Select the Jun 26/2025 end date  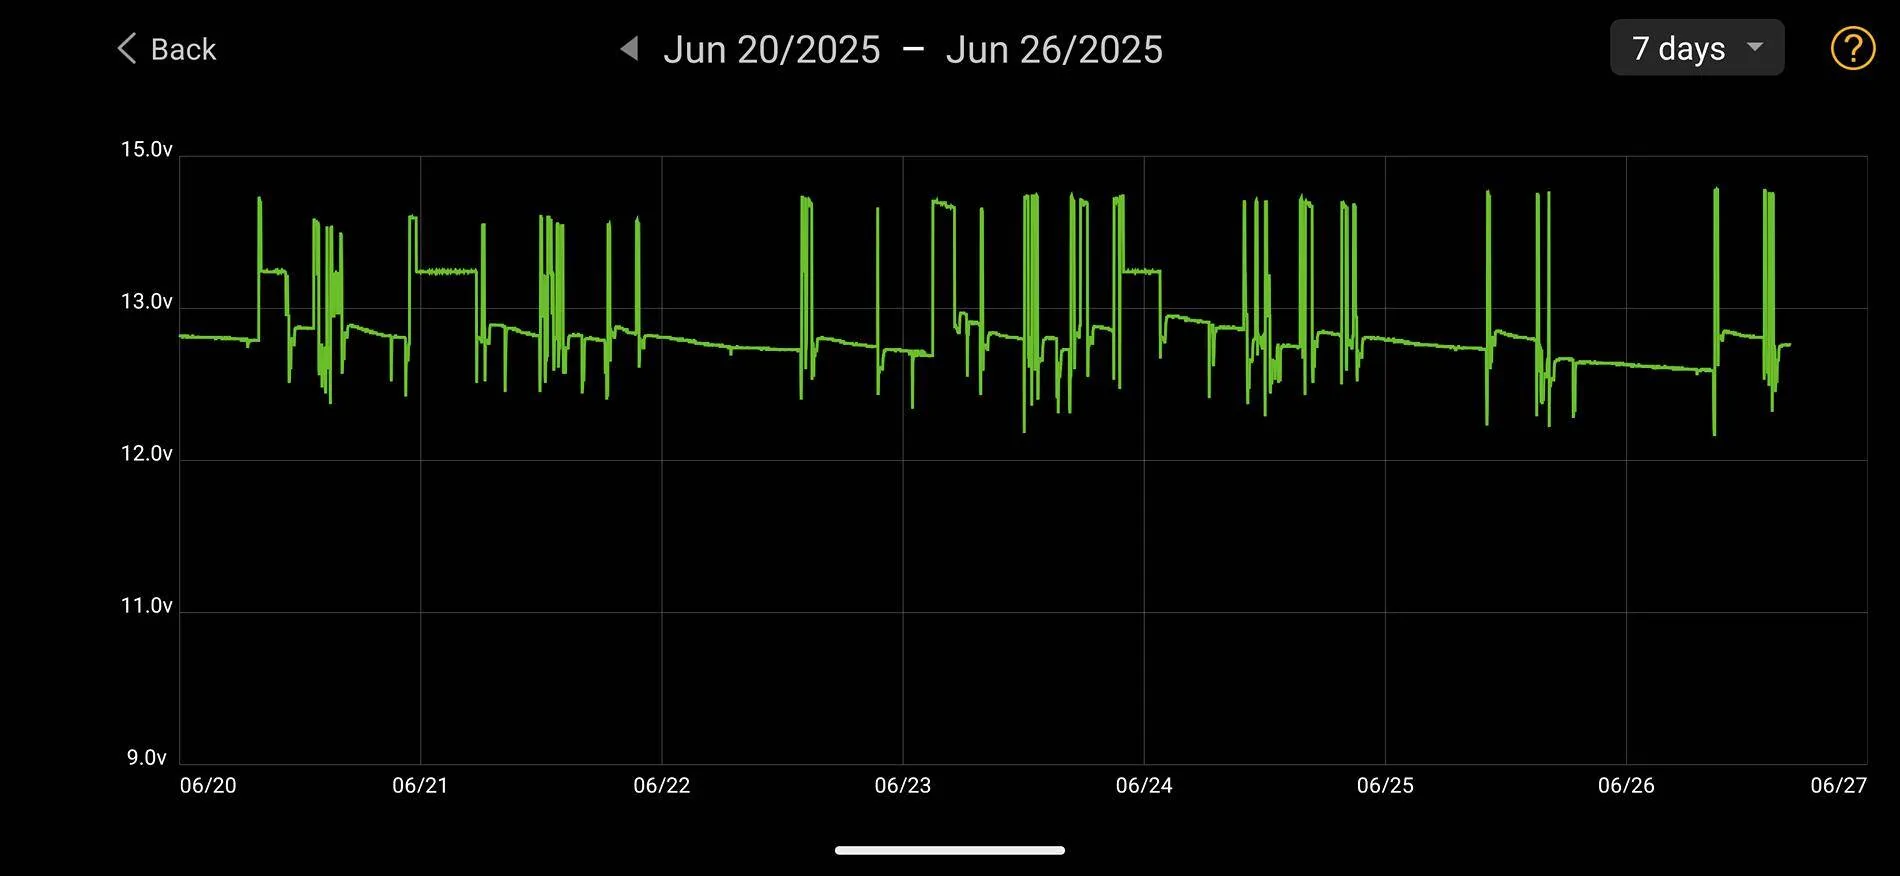click(x=1054, y=49)
